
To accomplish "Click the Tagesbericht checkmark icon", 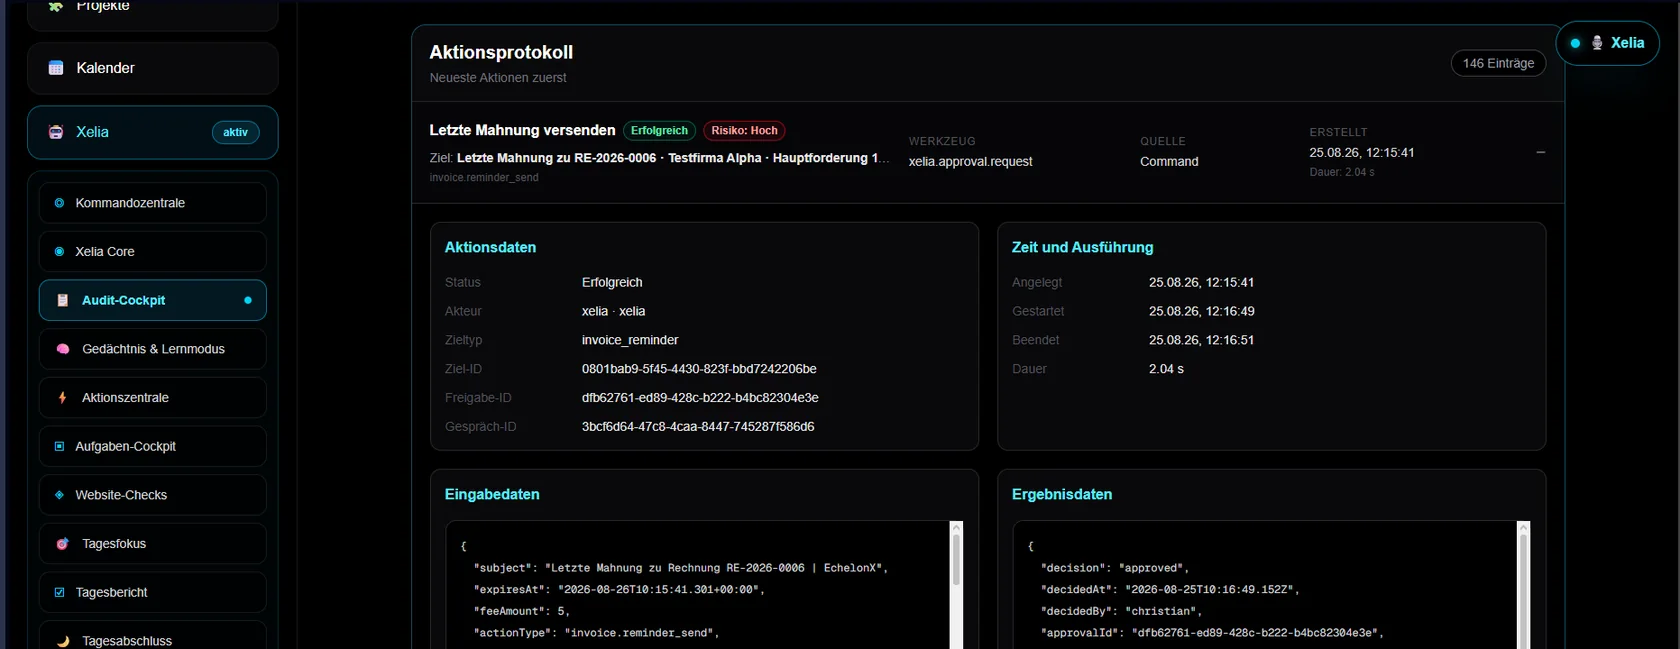I will (x=59, y=593).
